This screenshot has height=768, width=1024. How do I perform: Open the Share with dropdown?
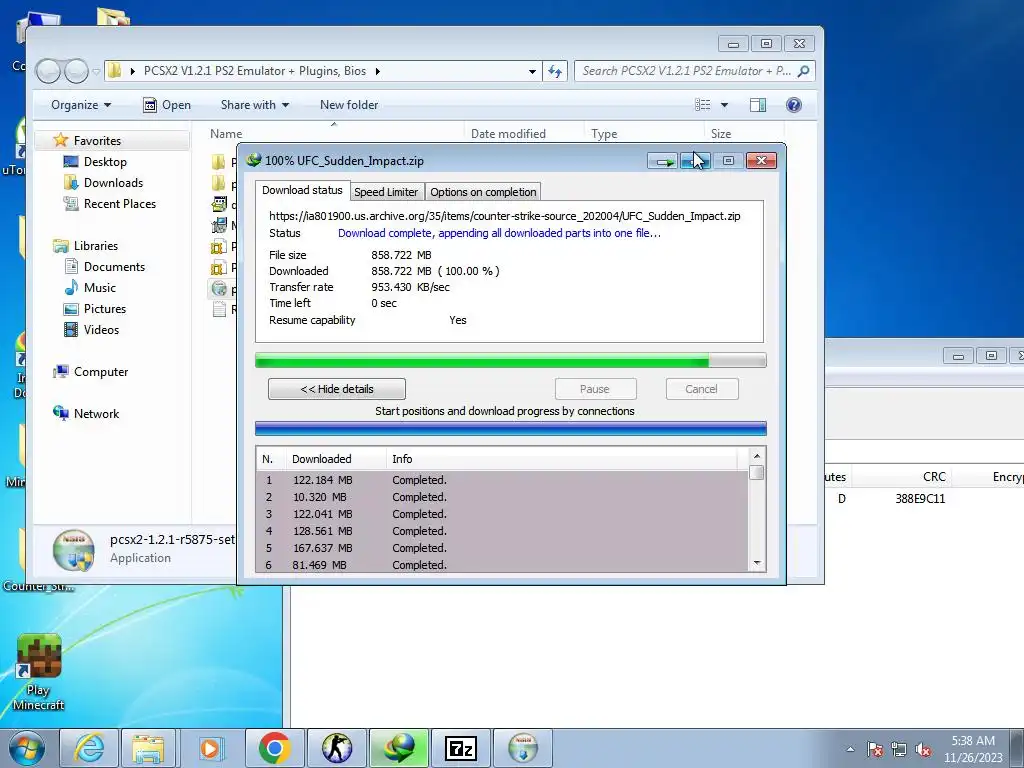tap(255, 105)
